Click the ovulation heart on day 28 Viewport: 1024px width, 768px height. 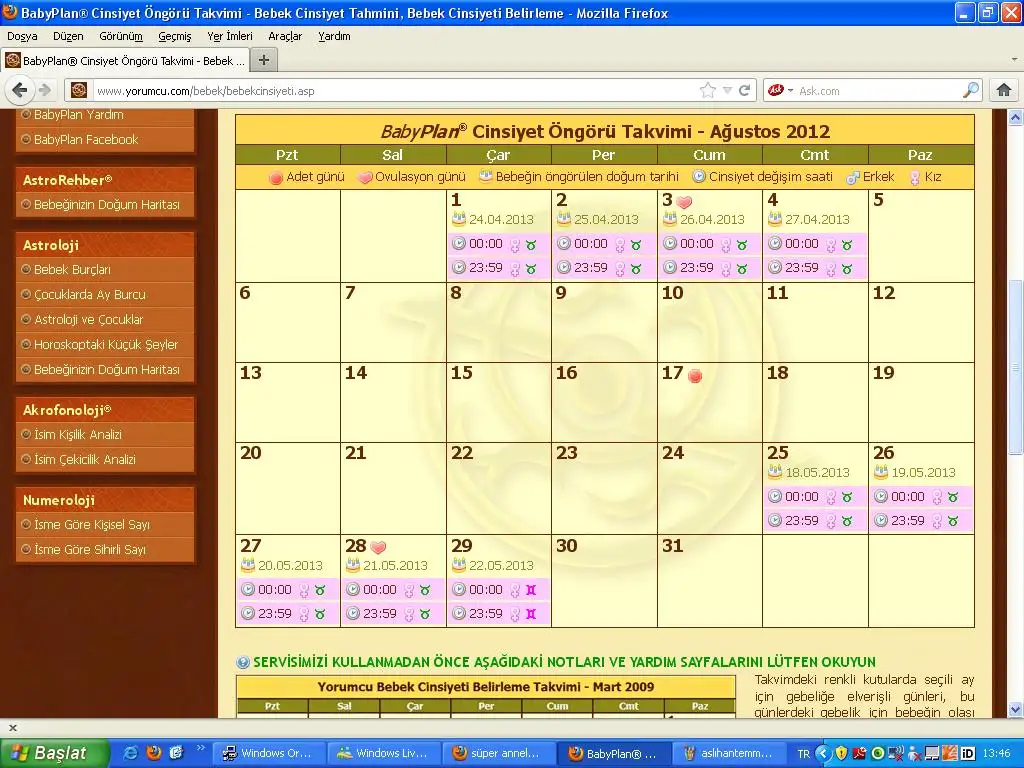pyautogui.click(x=378, y=547)
